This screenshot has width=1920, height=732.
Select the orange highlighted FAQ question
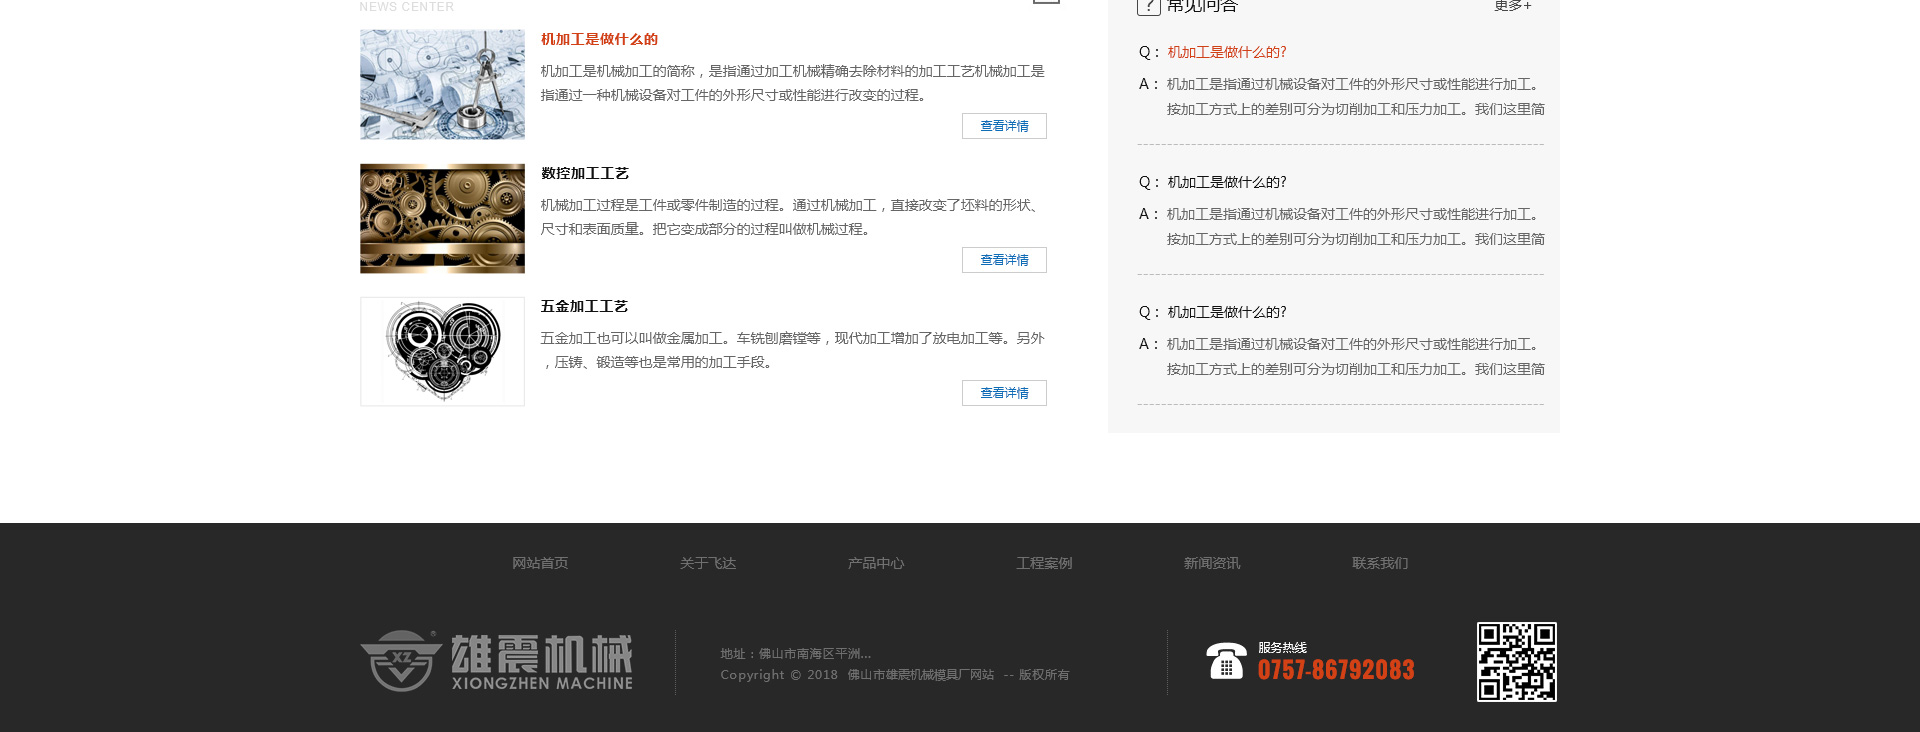point(1226,52)
